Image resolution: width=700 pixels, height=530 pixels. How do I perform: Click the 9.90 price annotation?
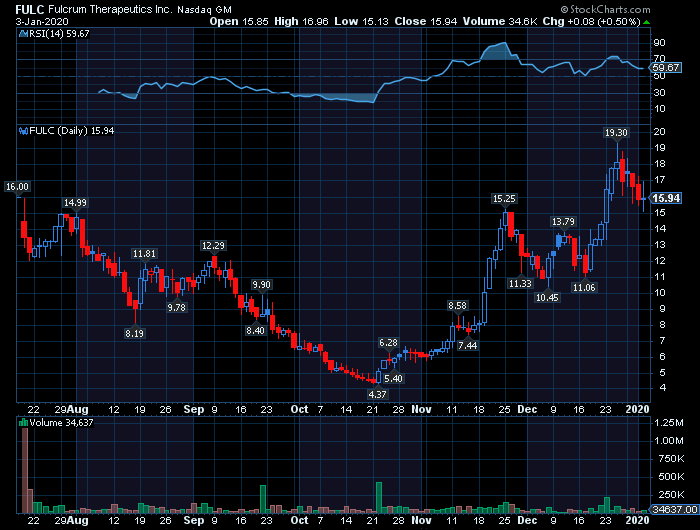(261, 284)
